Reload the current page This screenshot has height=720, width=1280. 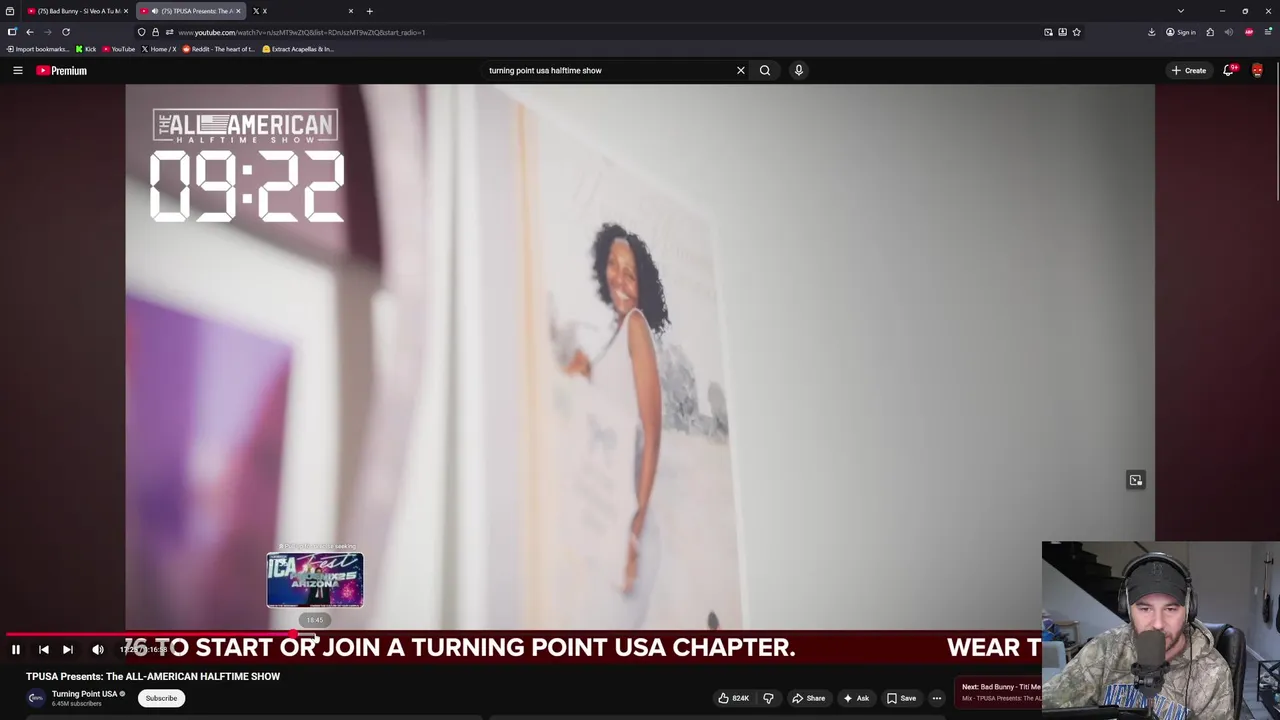(66, 32)
